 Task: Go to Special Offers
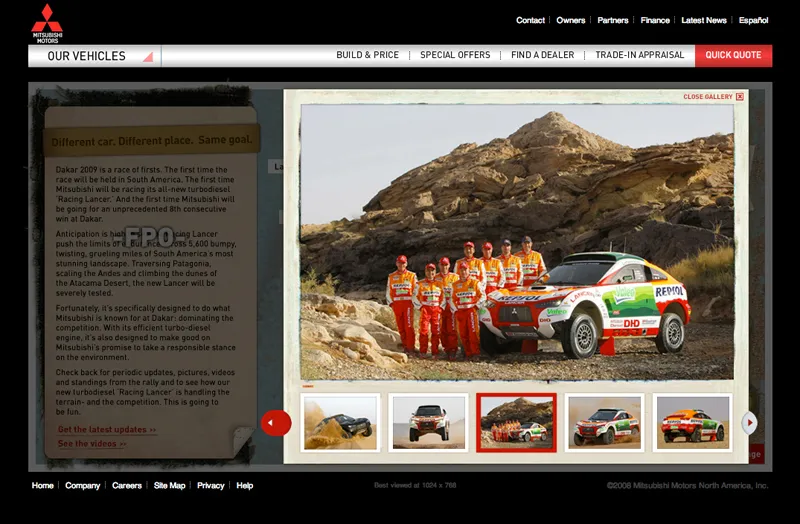point(455,56)
